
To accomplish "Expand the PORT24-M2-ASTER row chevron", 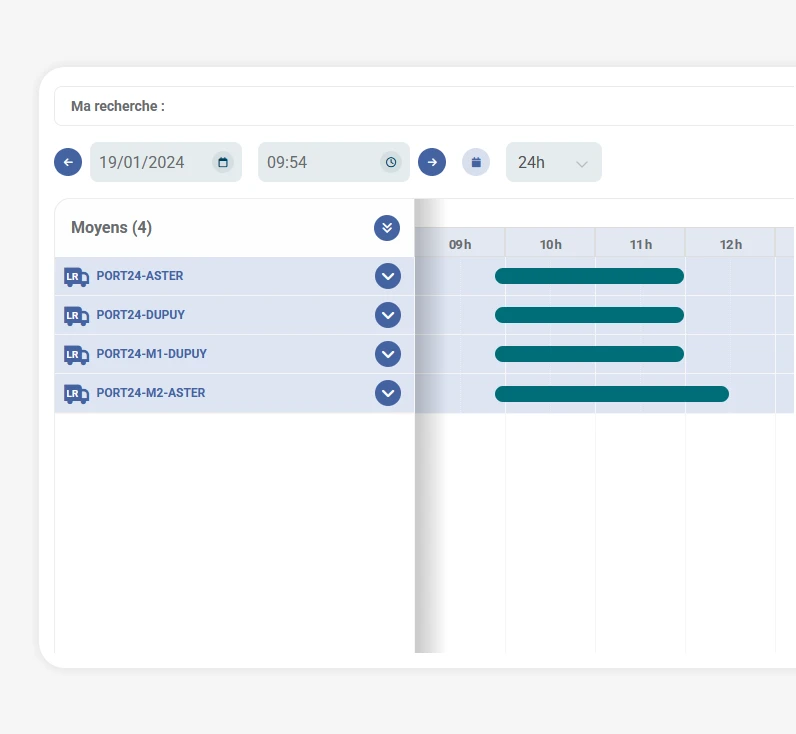I will pyautogui.click(x=388, y=393).
